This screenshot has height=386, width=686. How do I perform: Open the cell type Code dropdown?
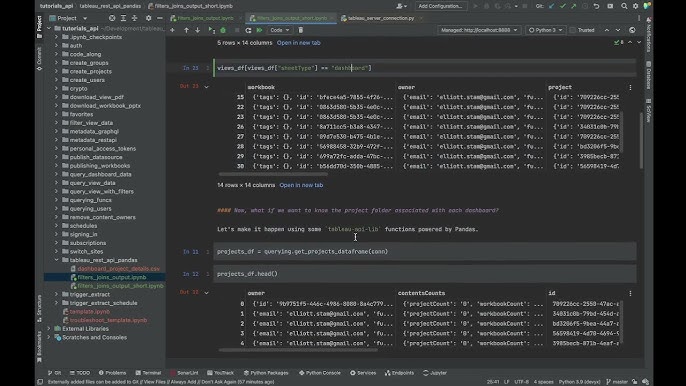[280, 30]
